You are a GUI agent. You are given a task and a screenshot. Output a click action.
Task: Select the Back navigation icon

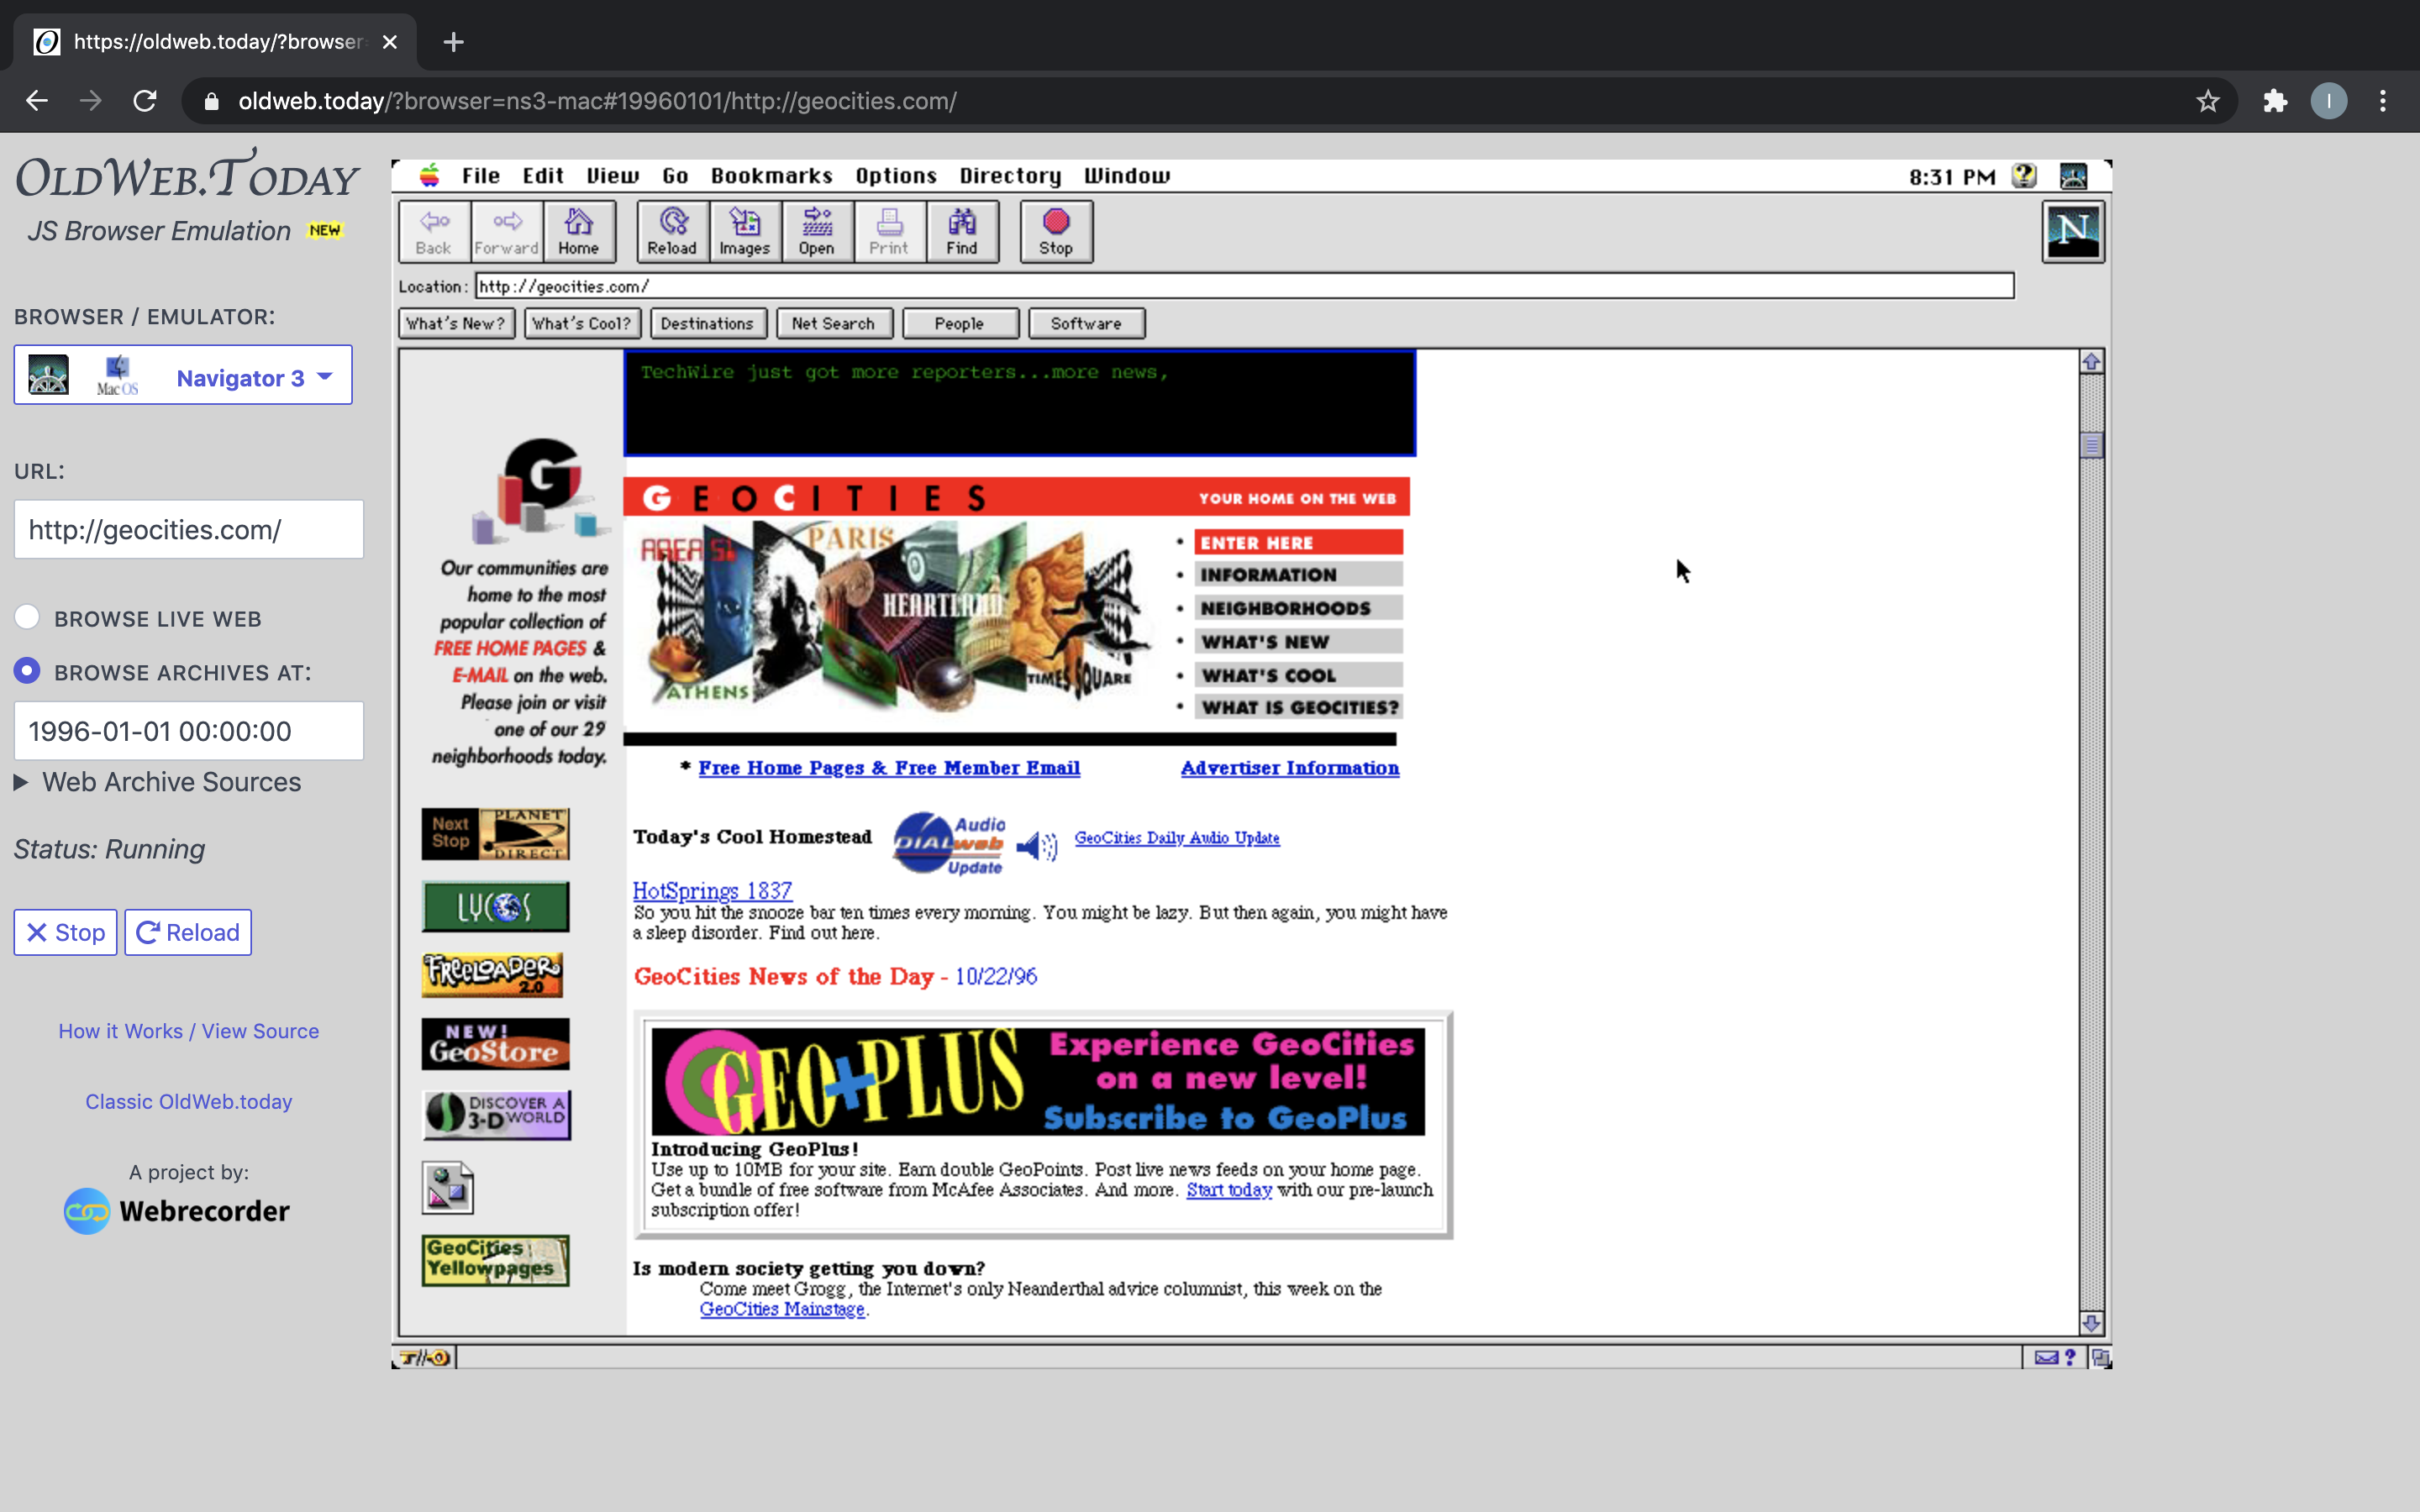click(433, 231)
